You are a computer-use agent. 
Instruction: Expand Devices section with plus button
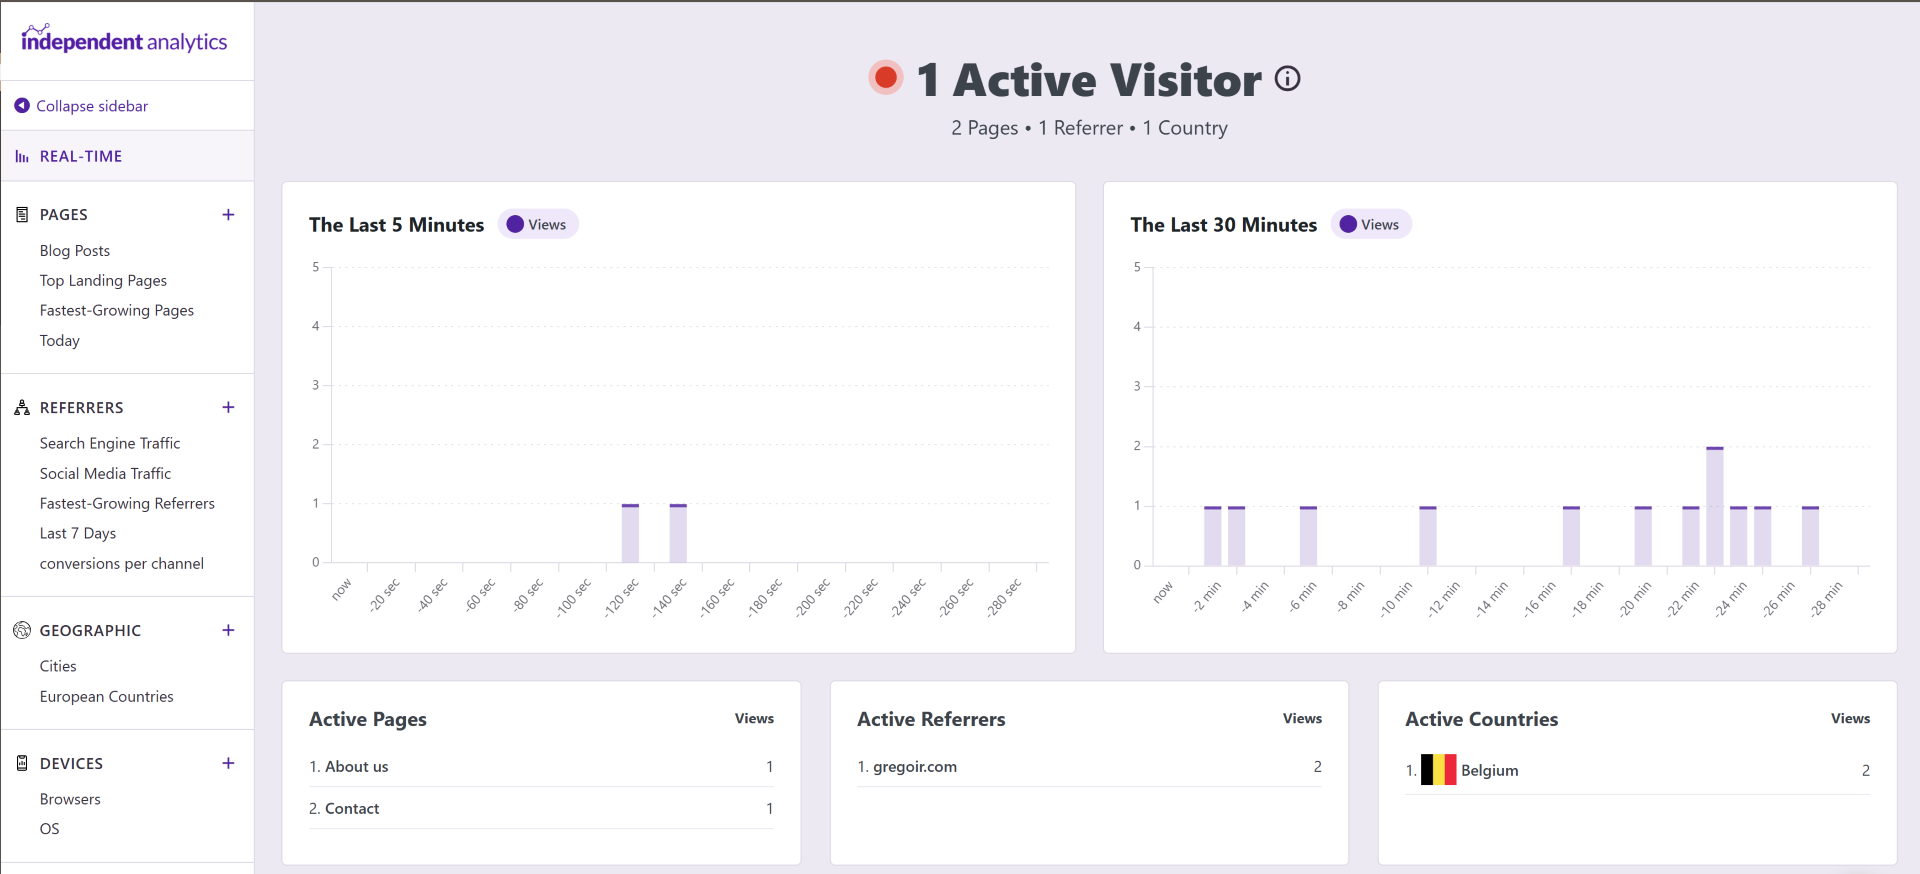pyautogui.click(x=228, y=764)
